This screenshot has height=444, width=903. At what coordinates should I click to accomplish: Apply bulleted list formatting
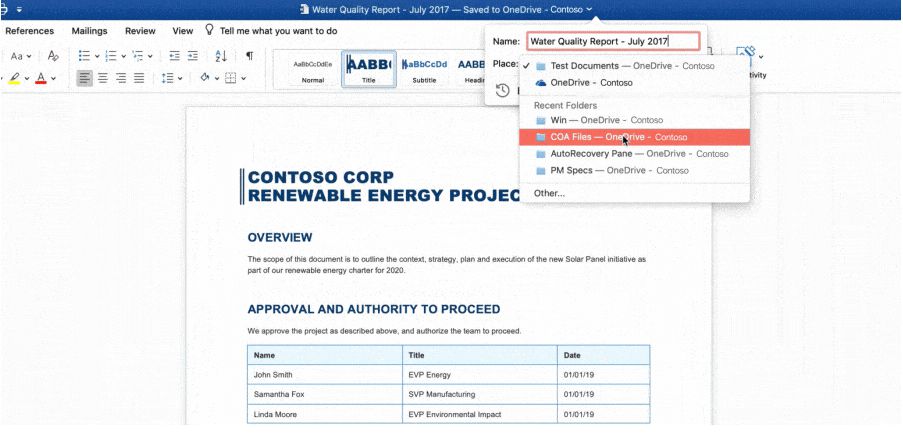(84, 56)
